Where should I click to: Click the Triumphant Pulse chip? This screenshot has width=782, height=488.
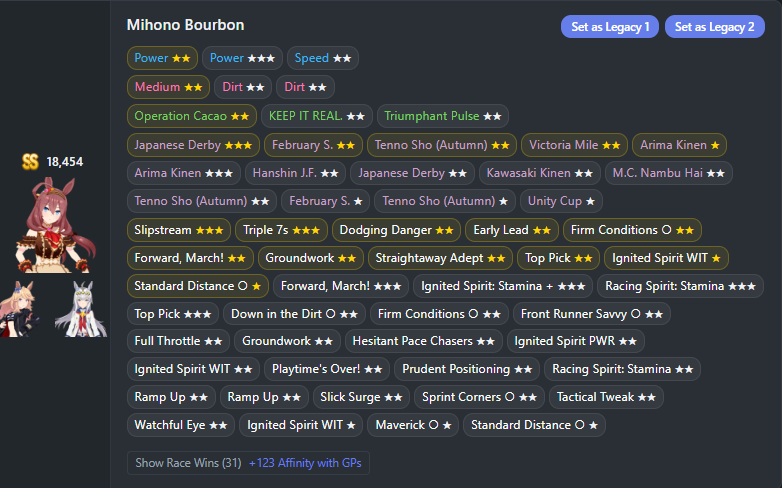pyautogui.click(x=443, y=116)
